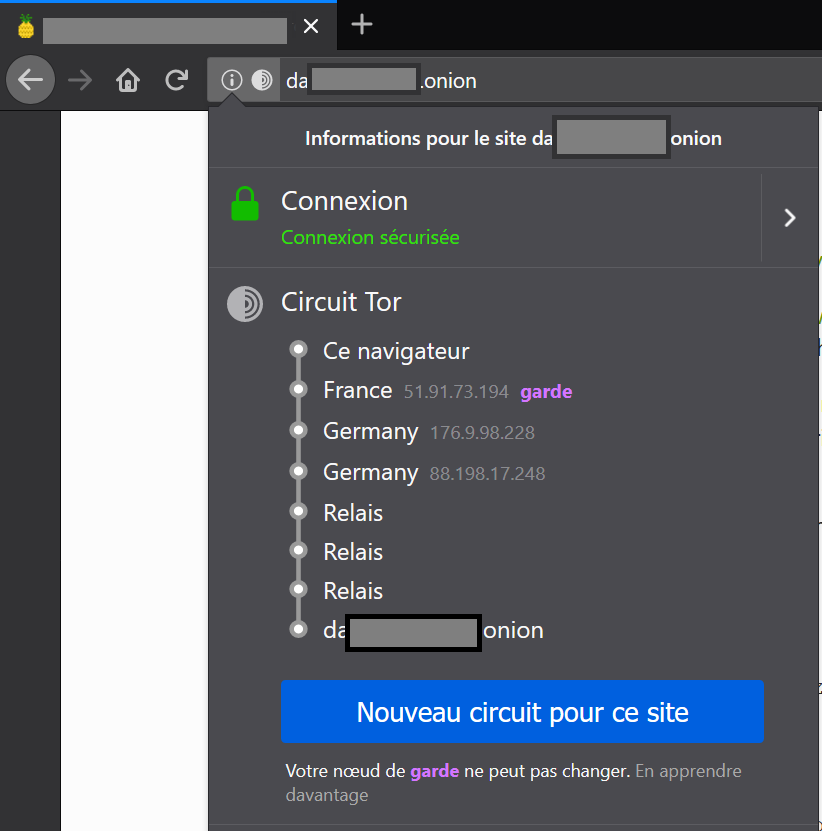Viewport: 822px width, 831px height.
Task: Go to the home page
Action: 128,80
